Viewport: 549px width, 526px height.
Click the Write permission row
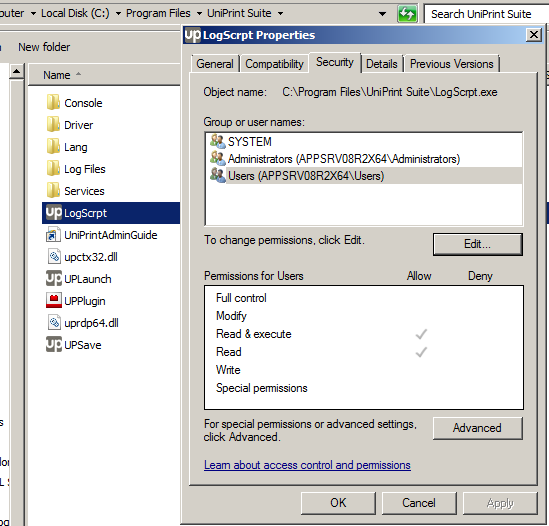point(364,370)
